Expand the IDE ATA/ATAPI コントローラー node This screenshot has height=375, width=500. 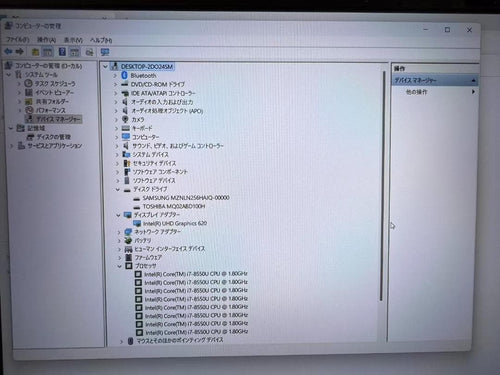pos(116,93)
